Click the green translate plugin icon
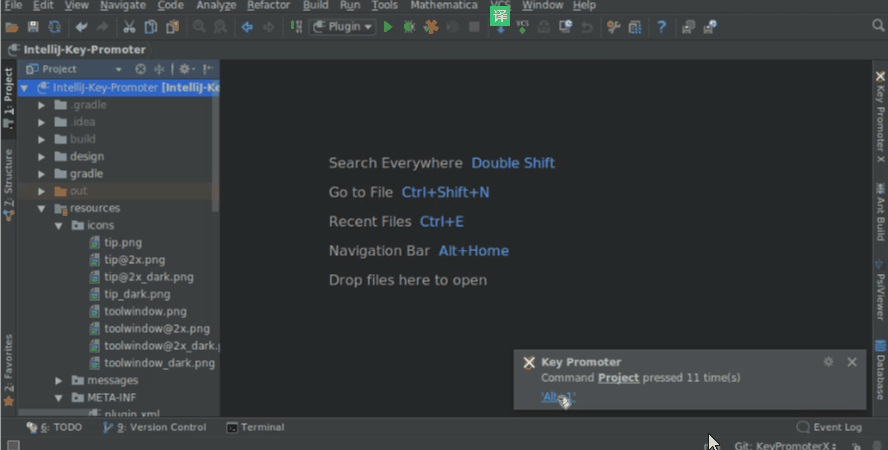 coord(500,16)
